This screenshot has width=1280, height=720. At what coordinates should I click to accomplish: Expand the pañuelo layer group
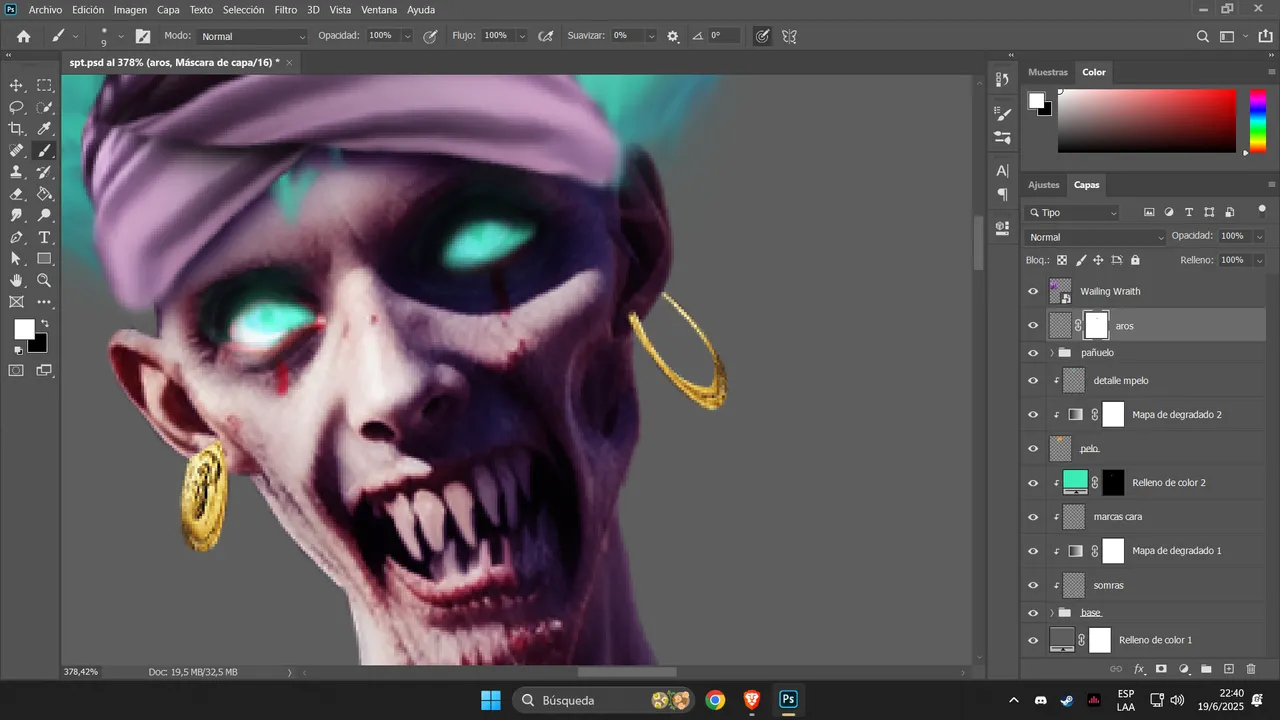pyautogui.click(x=1052, y=353)
